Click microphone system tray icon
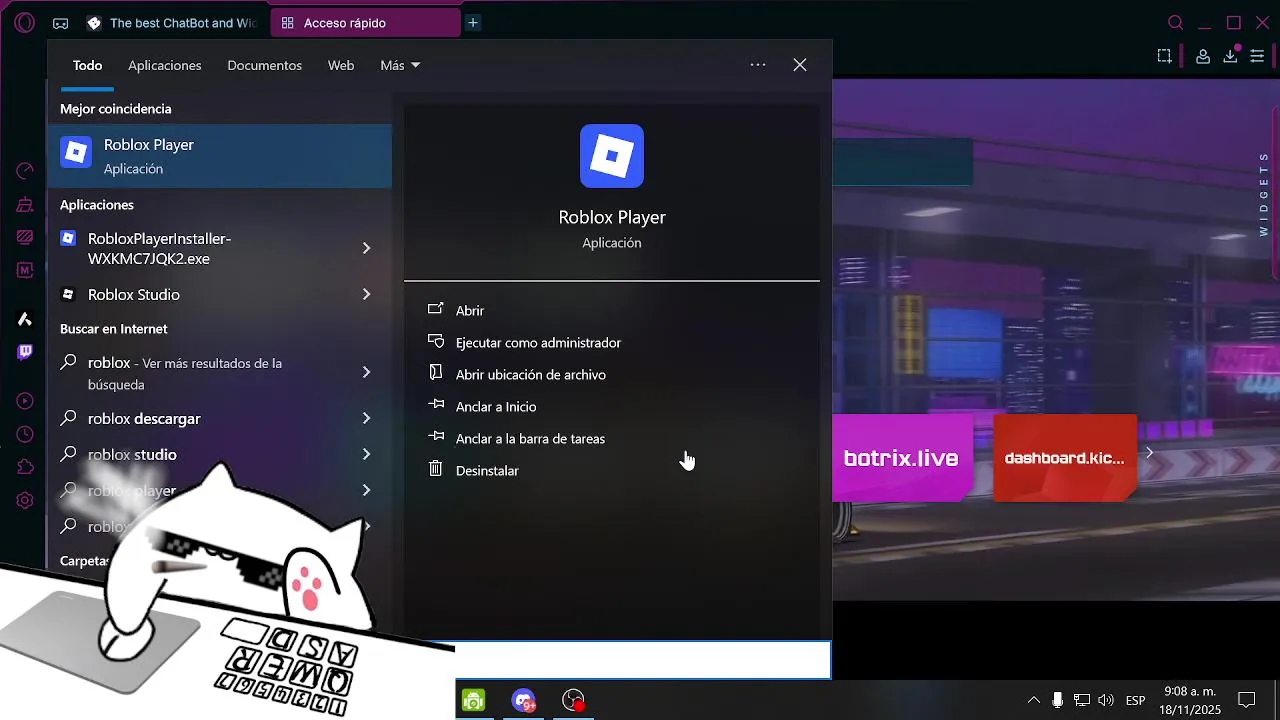This screenshot has width=1280, height=720. 1057,700
